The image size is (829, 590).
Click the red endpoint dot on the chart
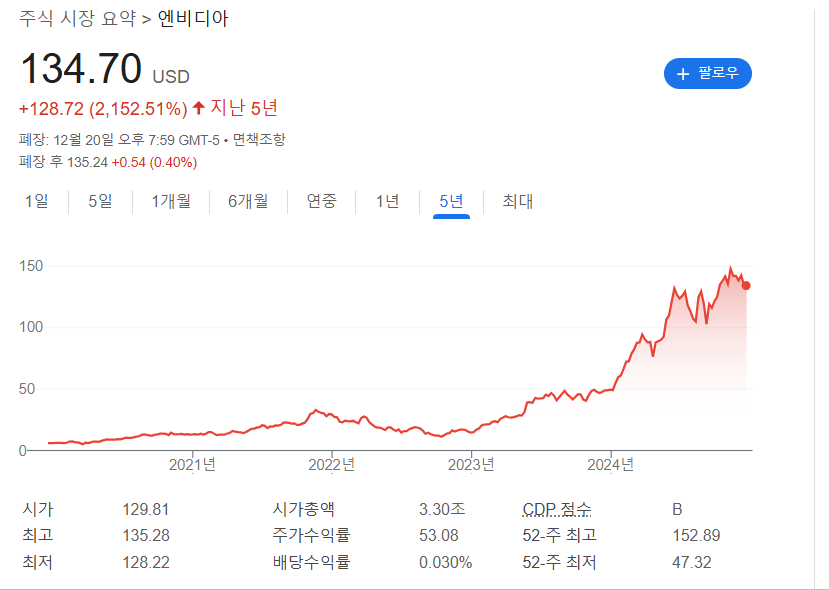tap(746, 285)
